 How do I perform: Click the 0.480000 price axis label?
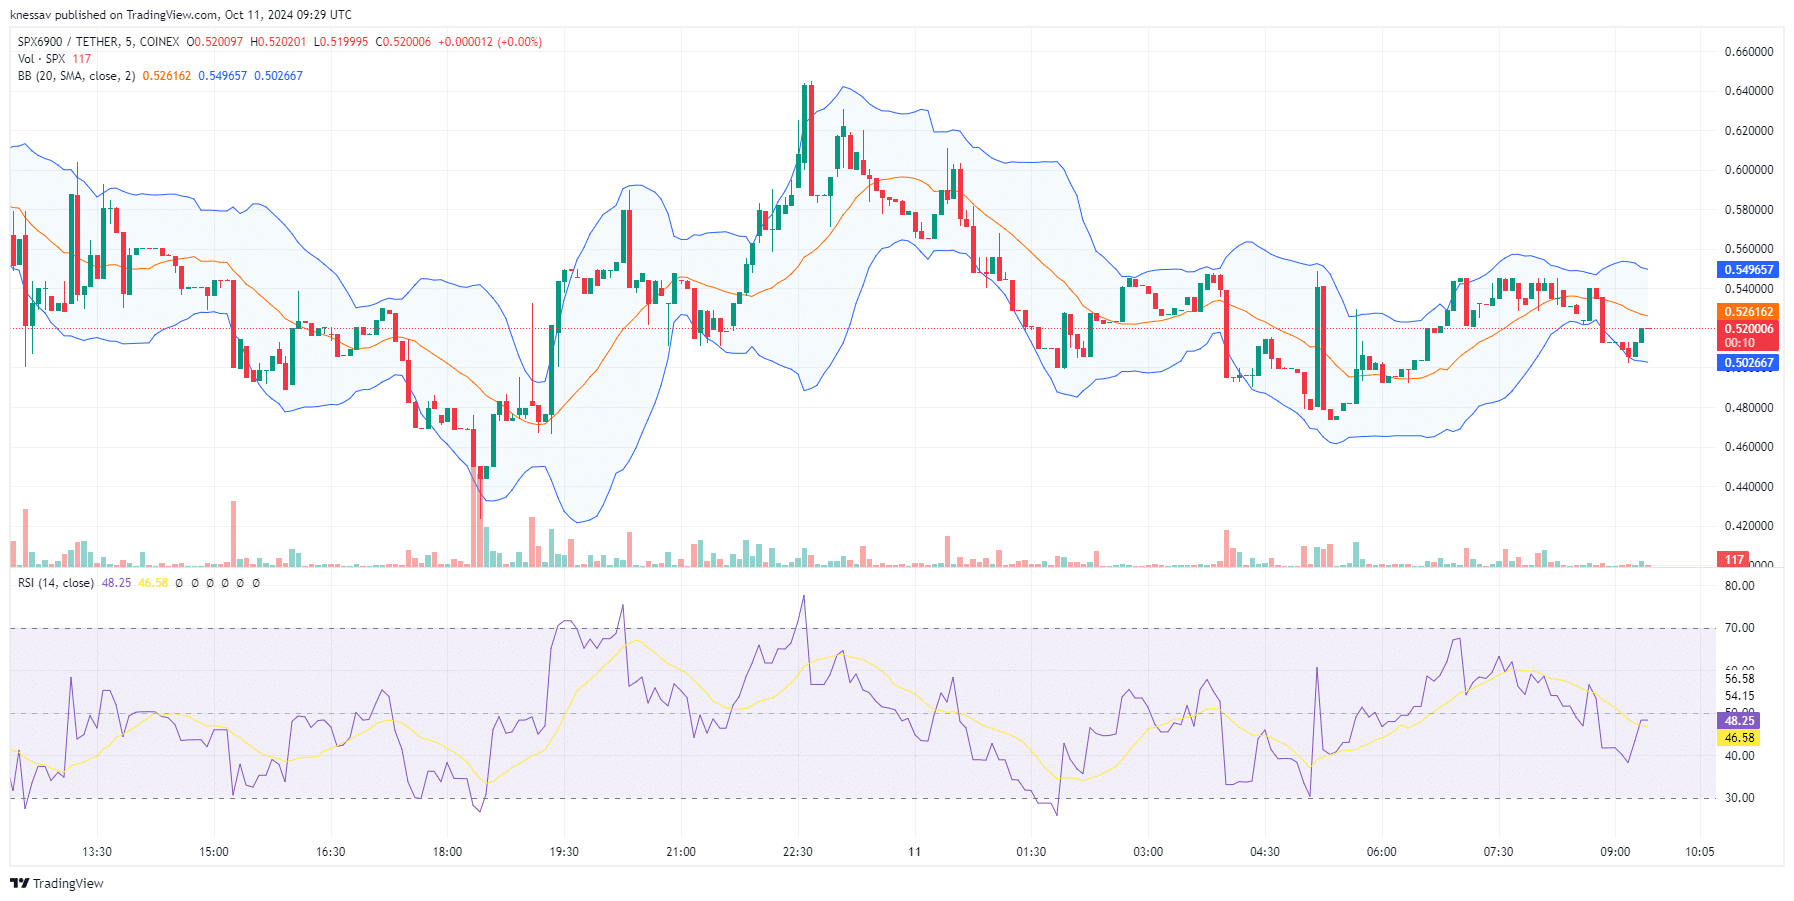point(1749,408)
